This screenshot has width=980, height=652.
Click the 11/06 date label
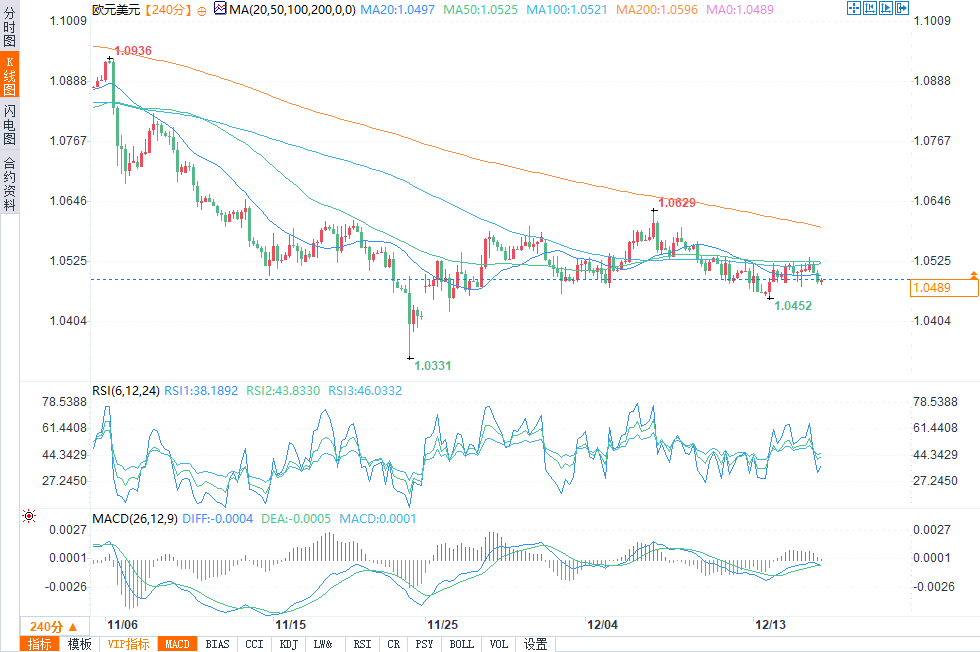(122, 624)
